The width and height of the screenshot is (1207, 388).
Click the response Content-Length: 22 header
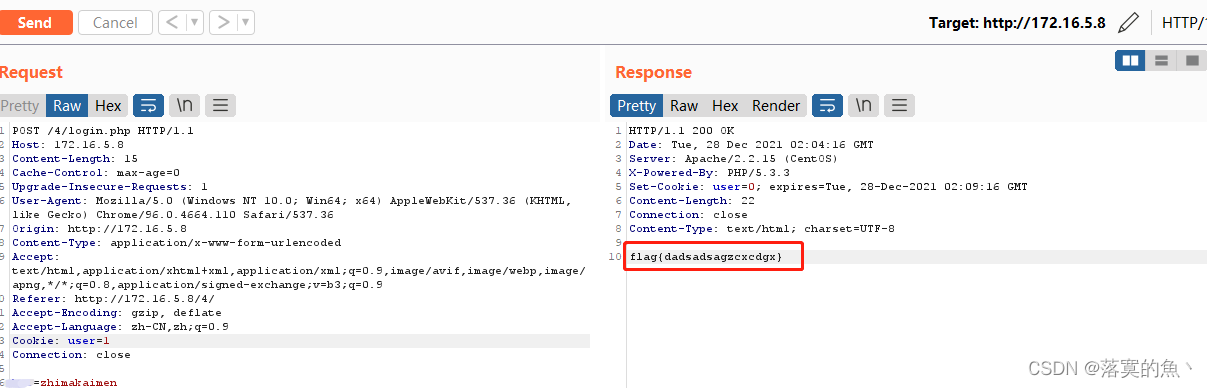691,201
